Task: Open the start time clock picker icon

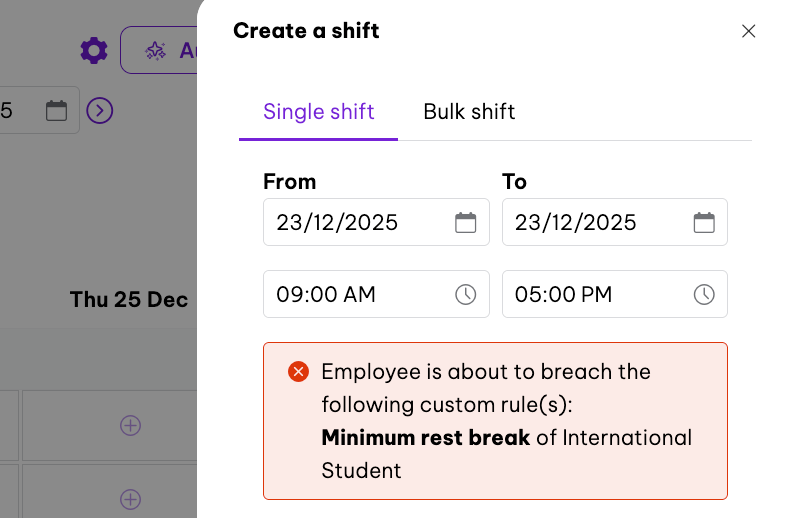Action: (466, 294)
